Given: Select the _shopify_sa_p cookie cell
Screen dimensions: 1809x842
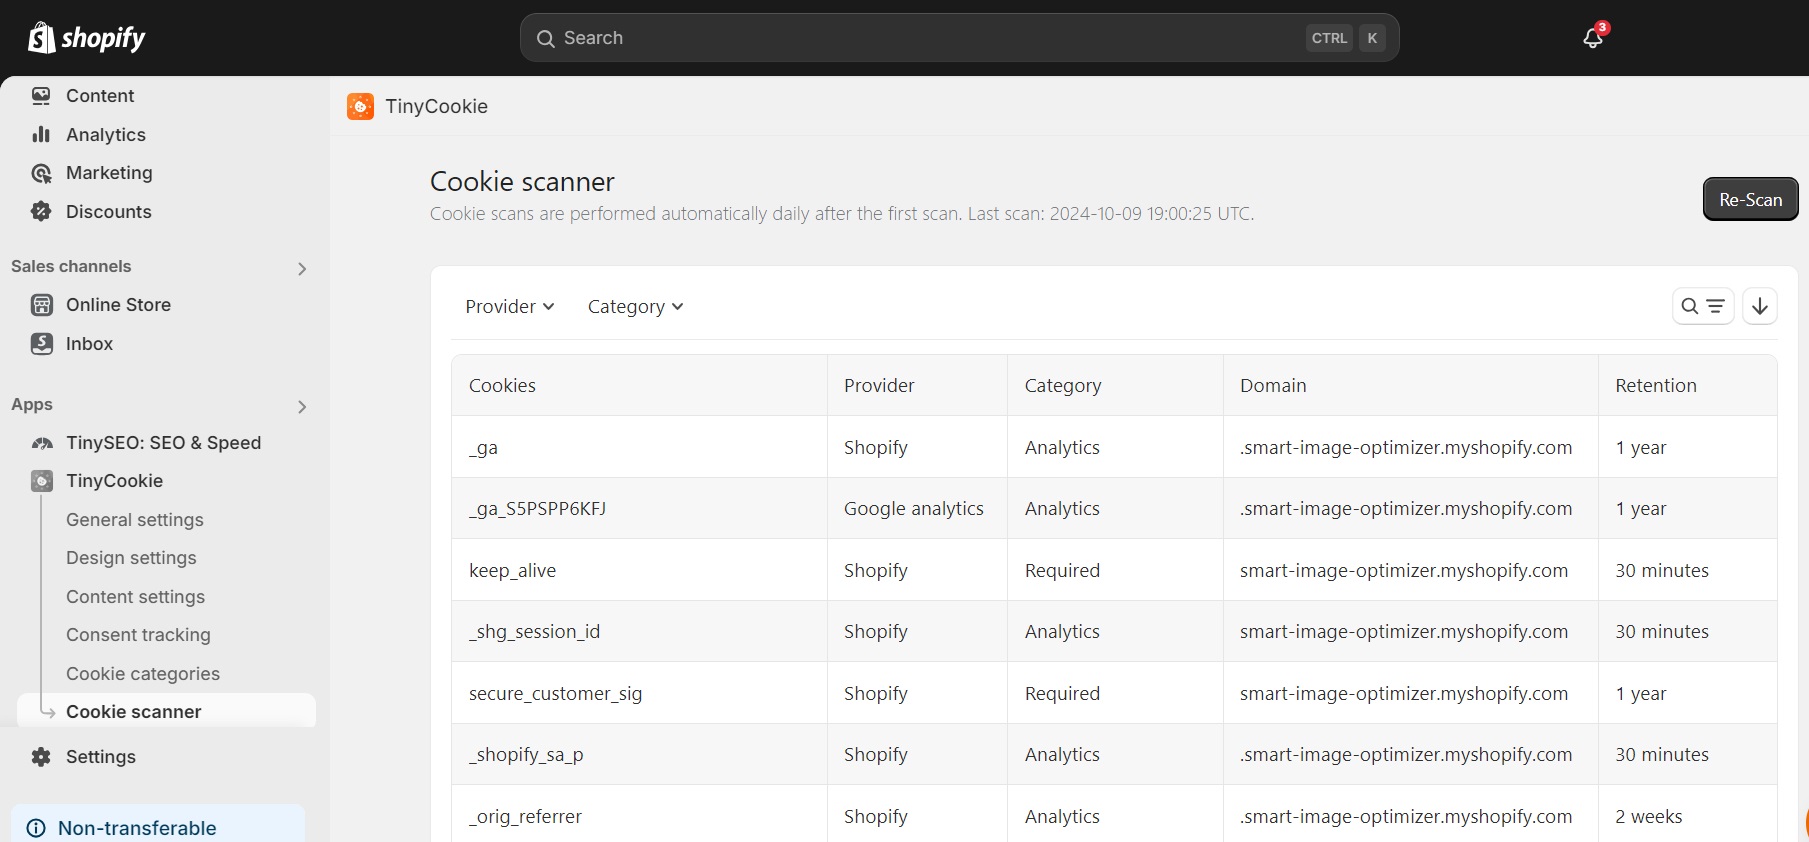Looking at the screenshot, I should tap(639, 754).
